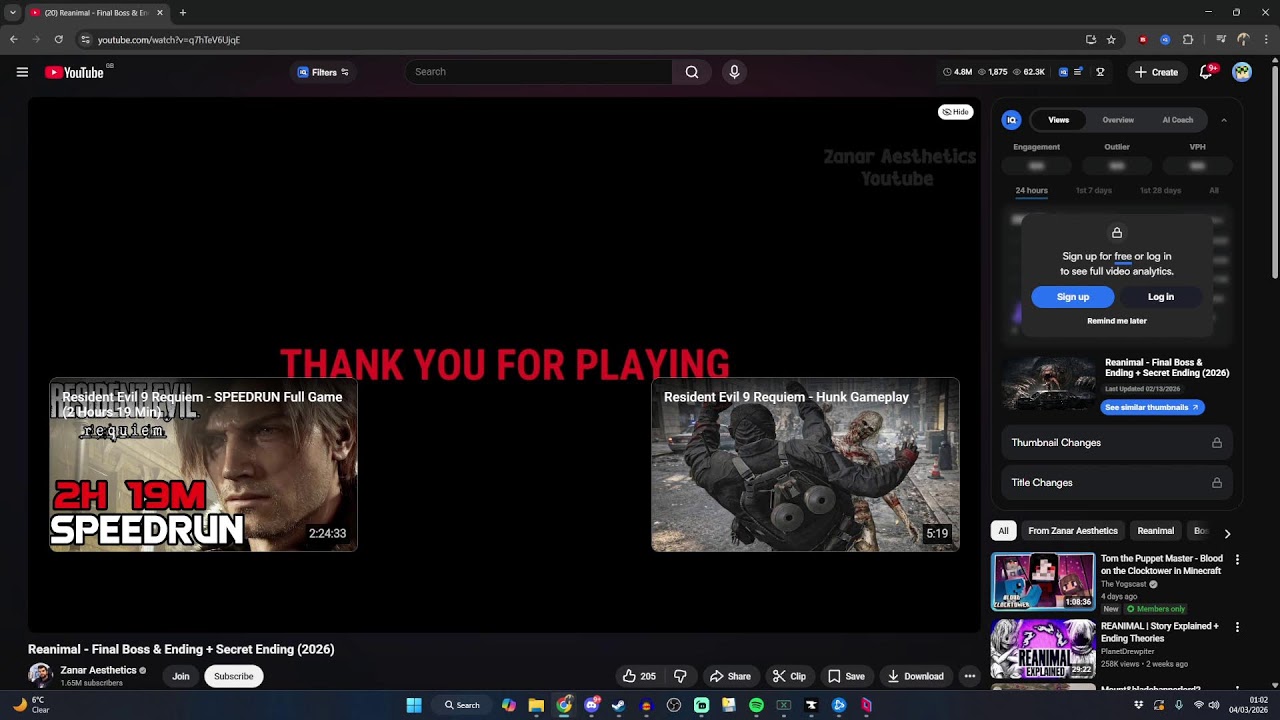Open more actions three-dot menu under video

969,676
